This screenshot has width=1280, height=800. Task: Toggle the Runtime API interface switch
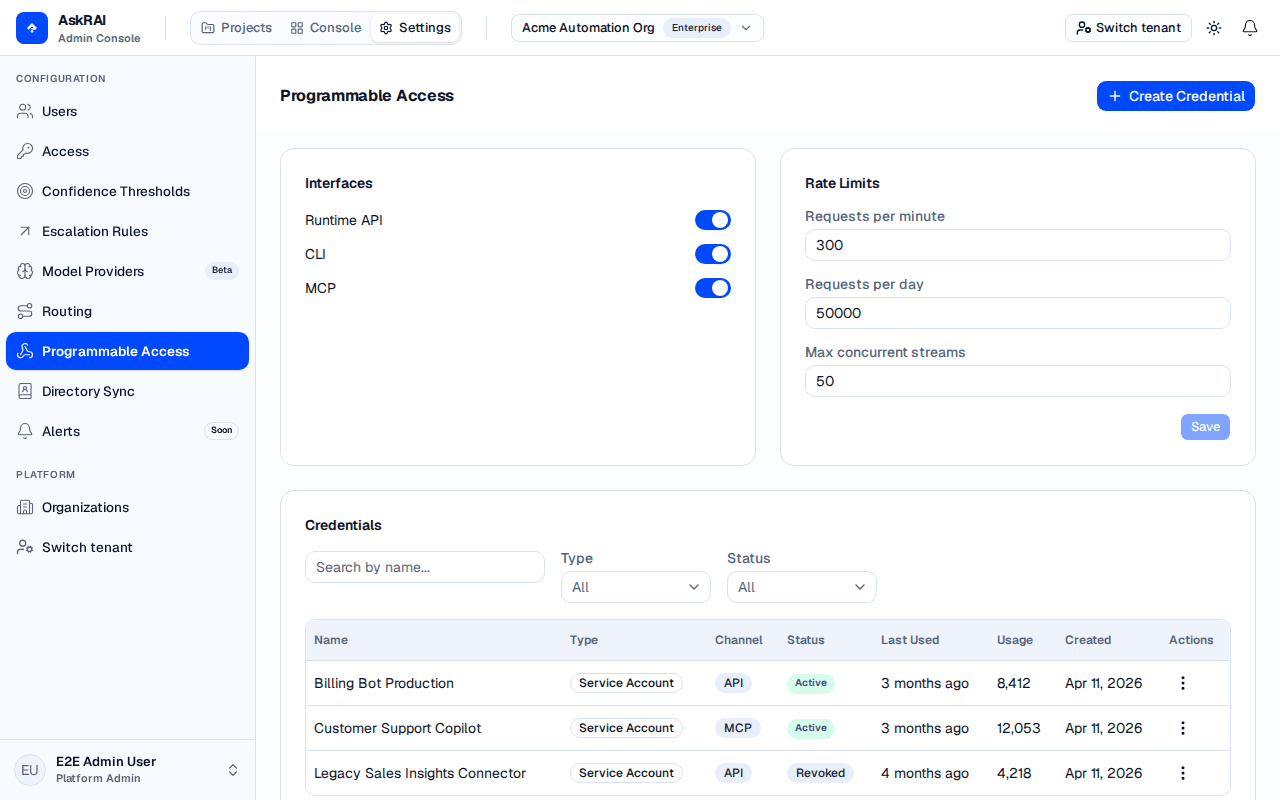tap(713, 220)
